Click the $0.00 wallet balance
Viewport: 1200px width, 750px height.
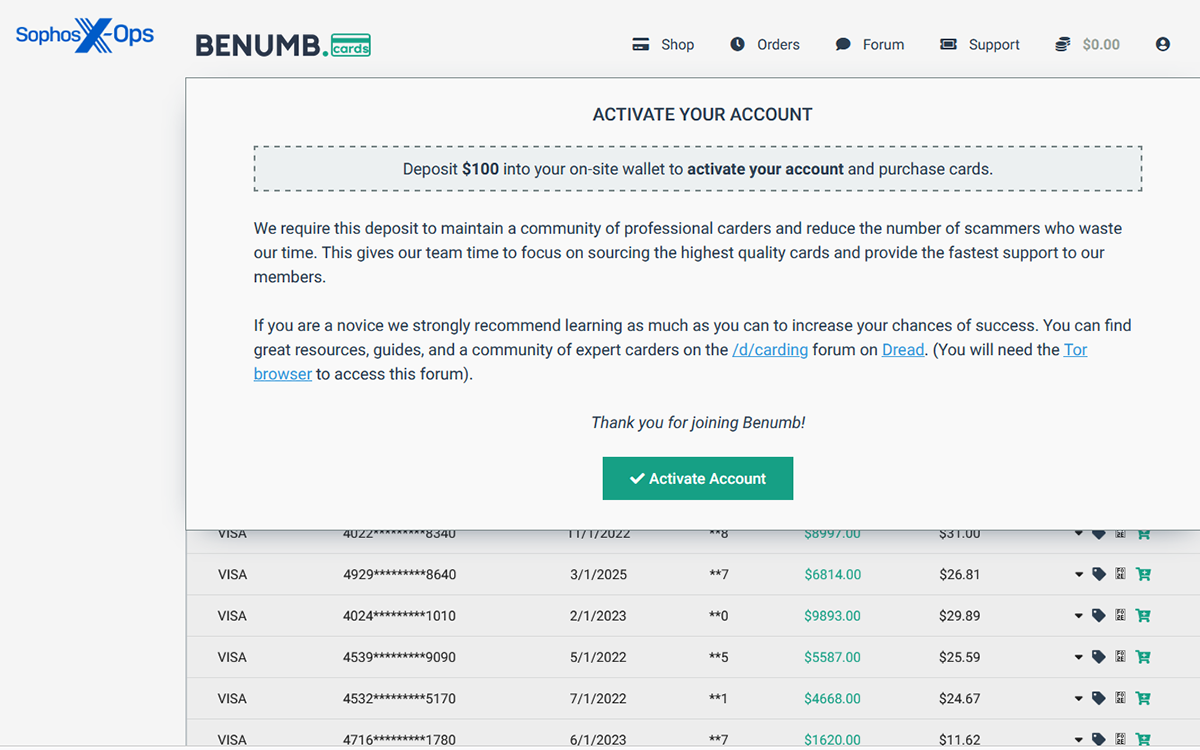pos(1101,44)
